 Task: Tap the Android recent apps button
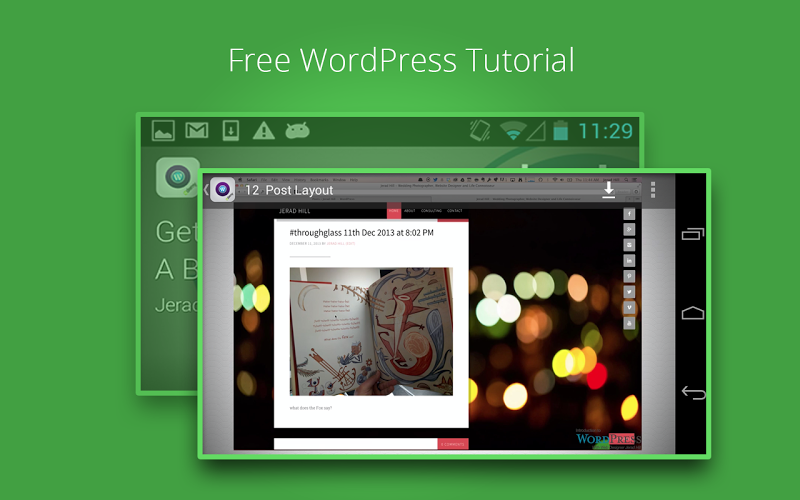coord(692,234)
